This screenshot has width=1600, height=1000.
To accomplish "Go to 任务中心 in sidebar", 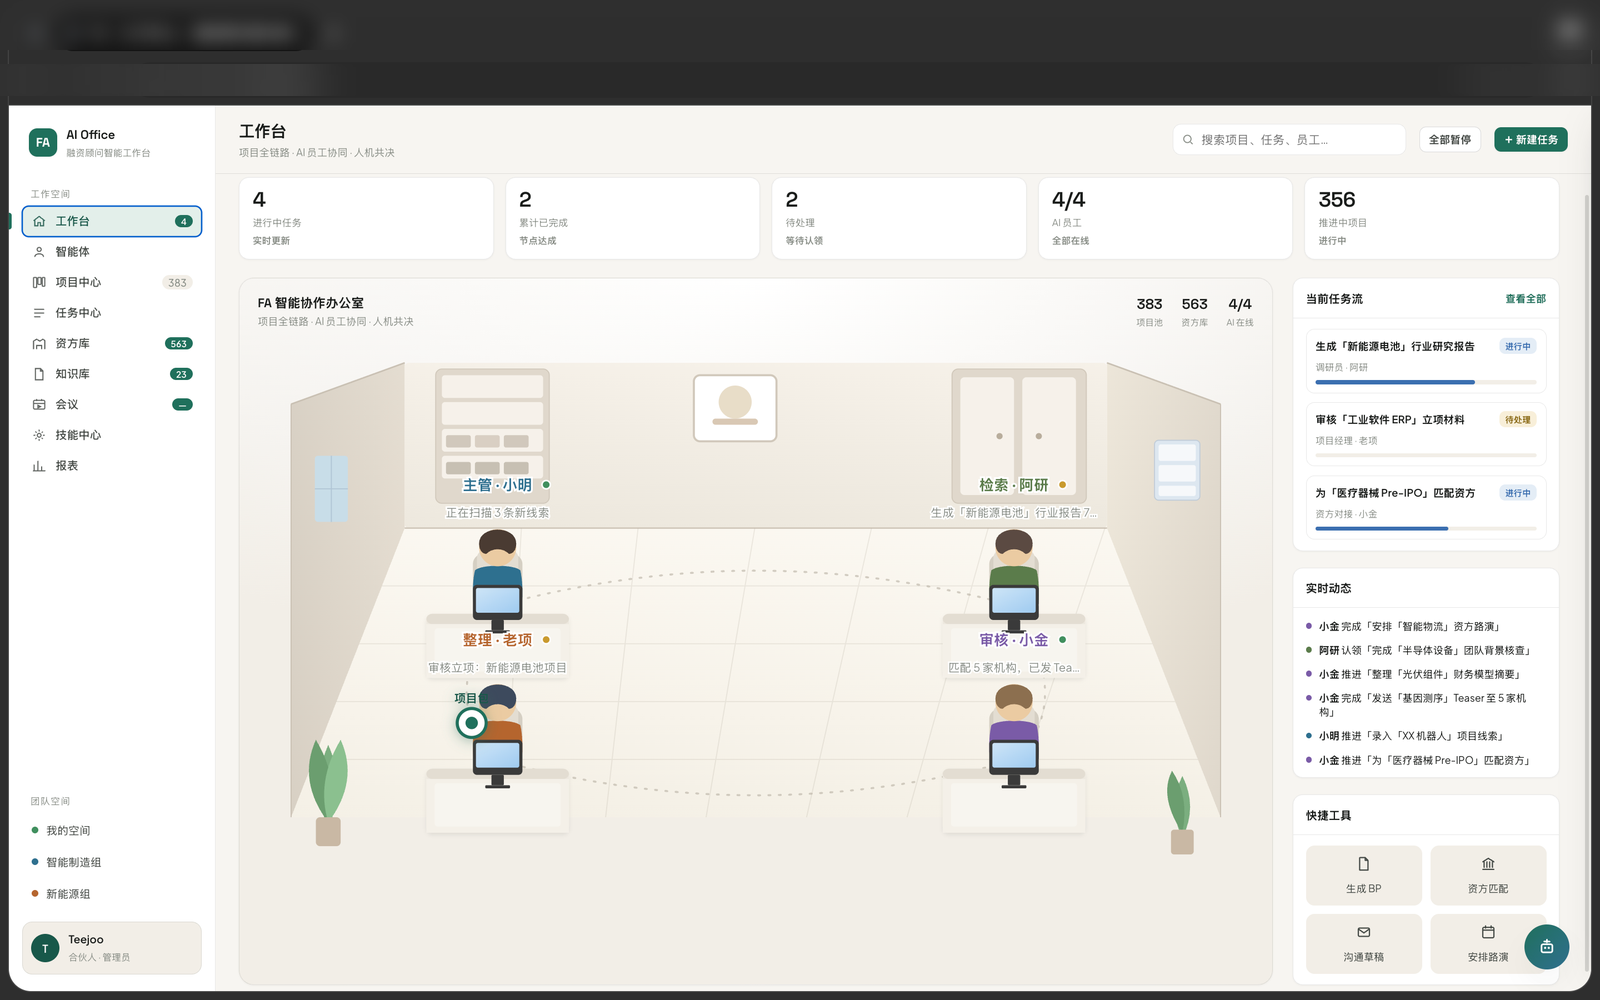I will [112, 313].
